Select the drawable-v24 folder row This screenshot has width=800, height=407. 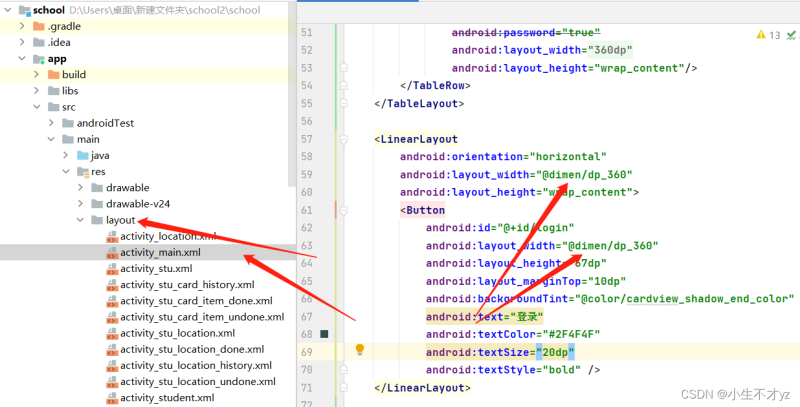pos(148,204)
